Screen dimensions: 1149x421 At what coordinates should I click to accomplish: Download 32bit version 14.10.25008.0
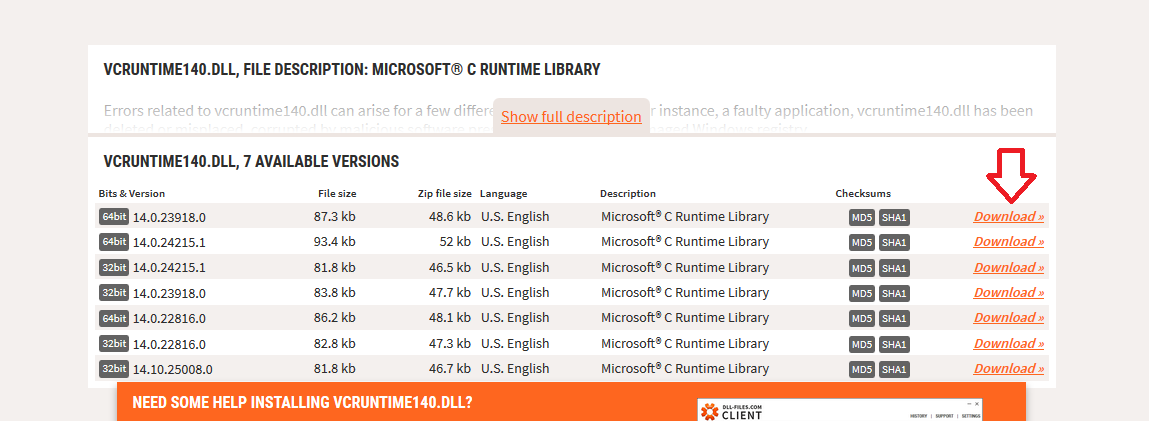tap(1008, 368)
